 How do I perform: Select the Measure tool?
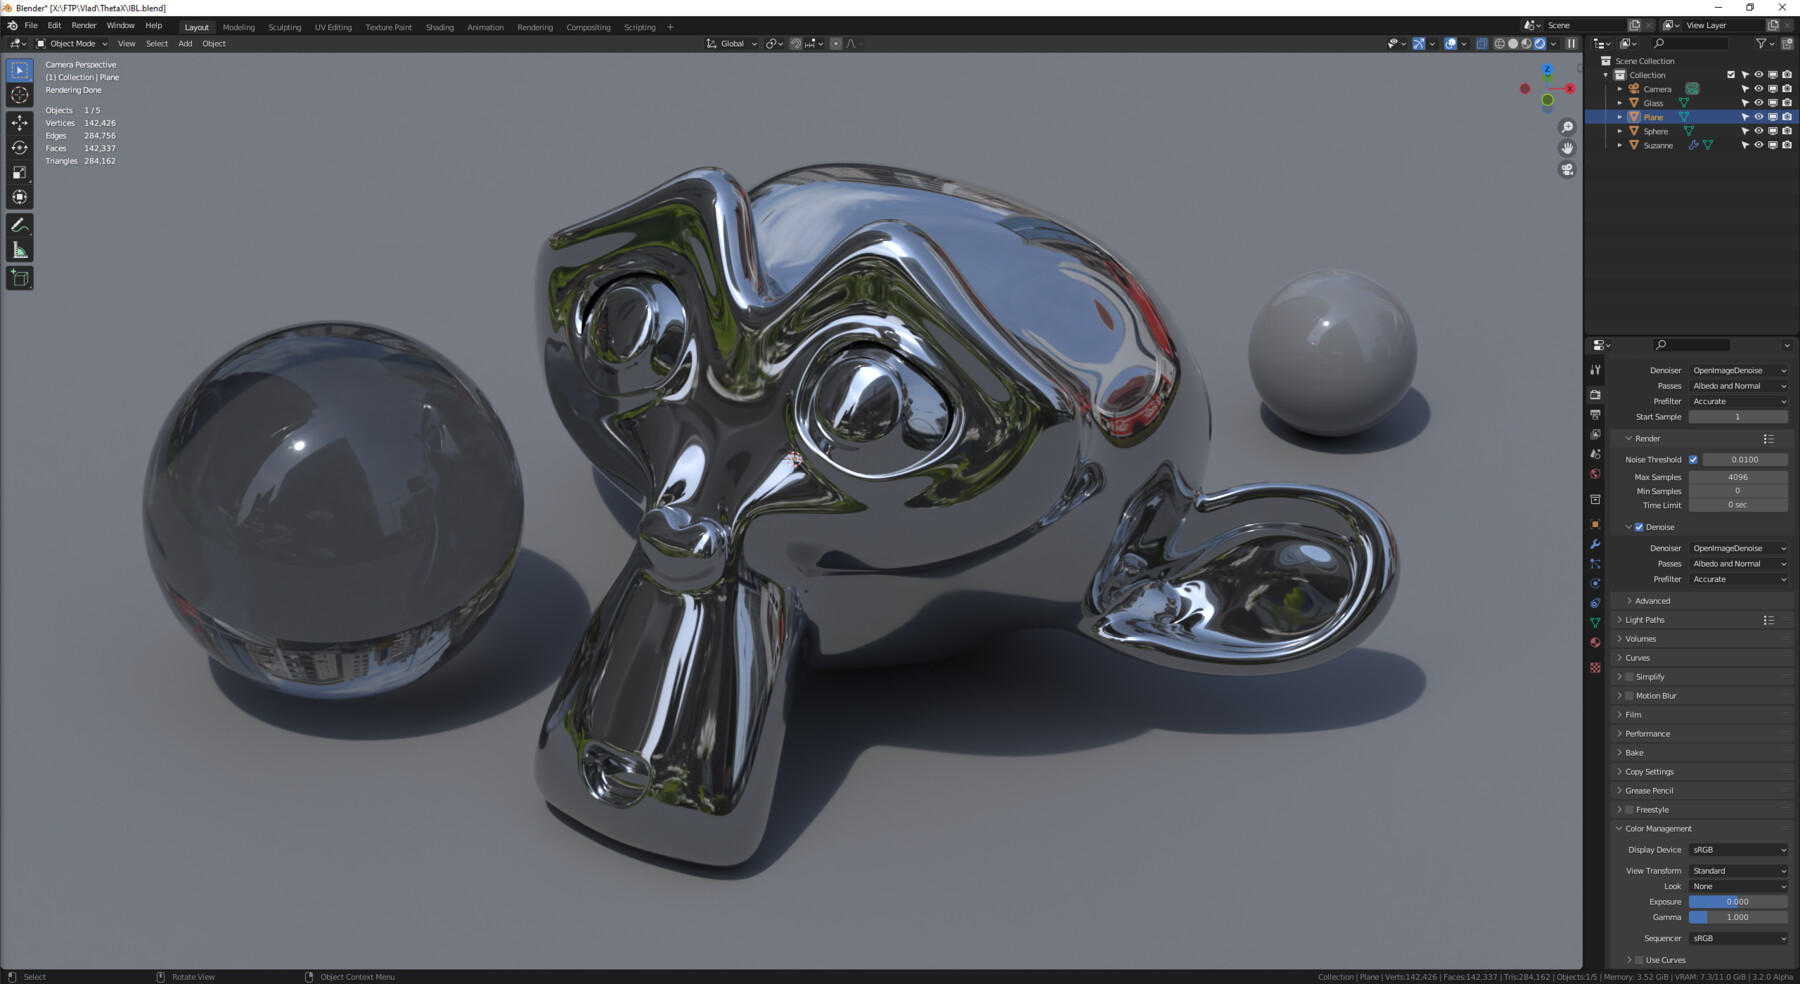click(20, 250)
